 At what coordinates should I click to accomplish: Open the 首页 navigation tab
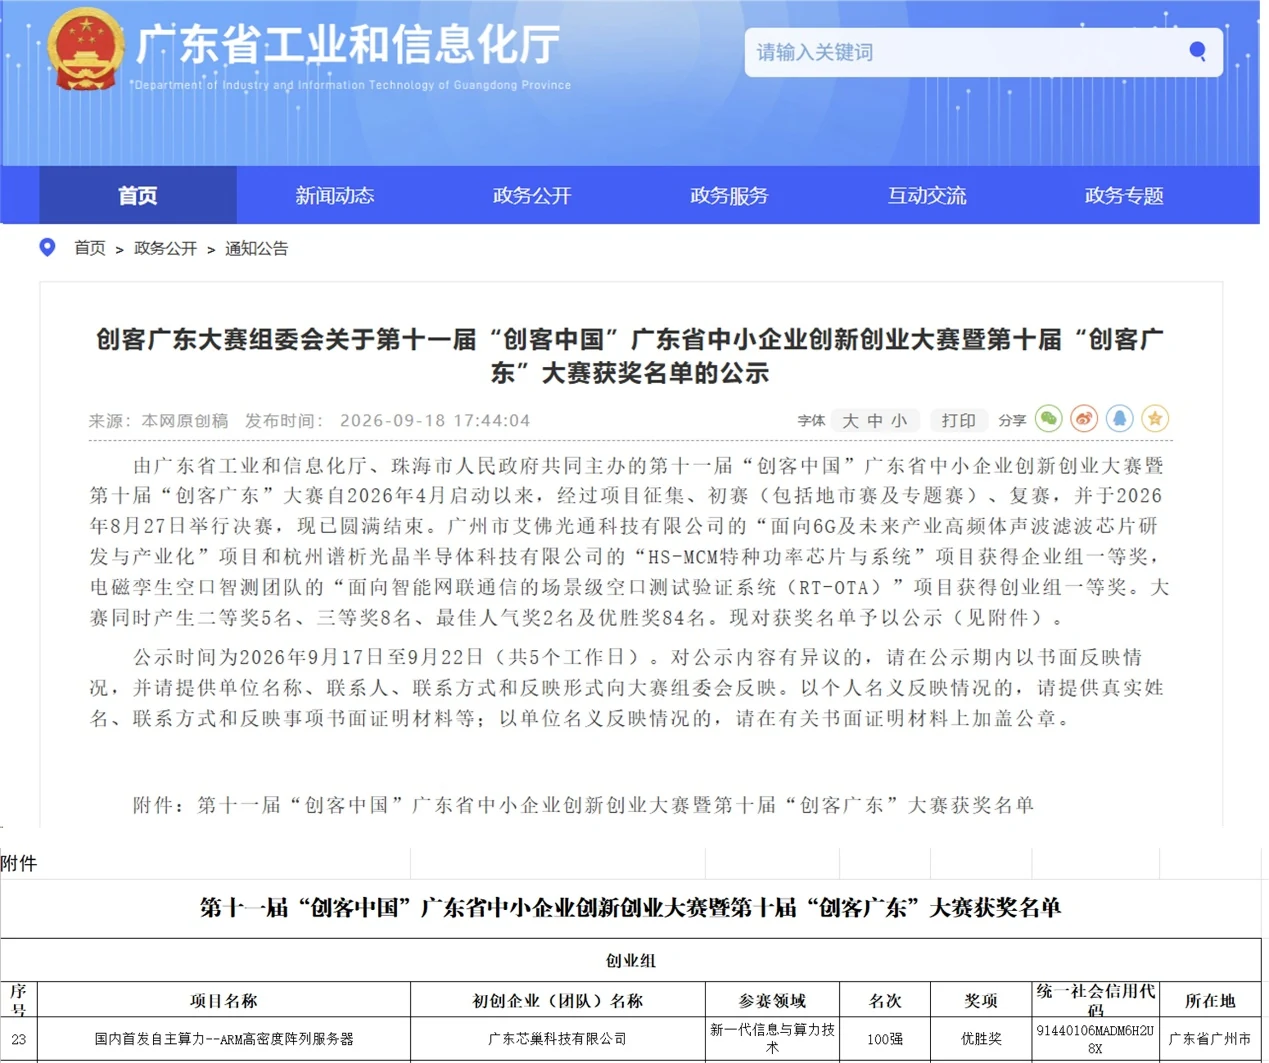pos(138,195)
